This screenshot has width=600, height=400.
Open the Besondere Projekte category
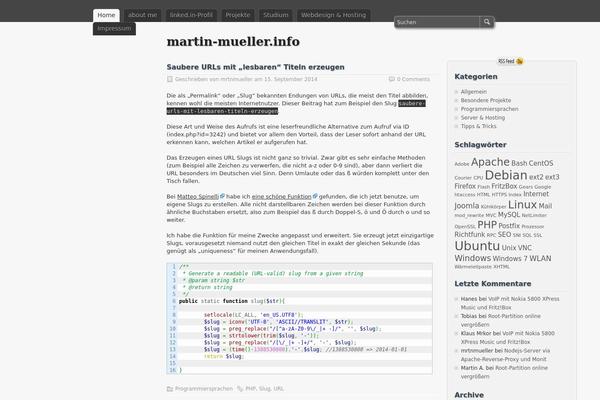click(x=486, y=100)
